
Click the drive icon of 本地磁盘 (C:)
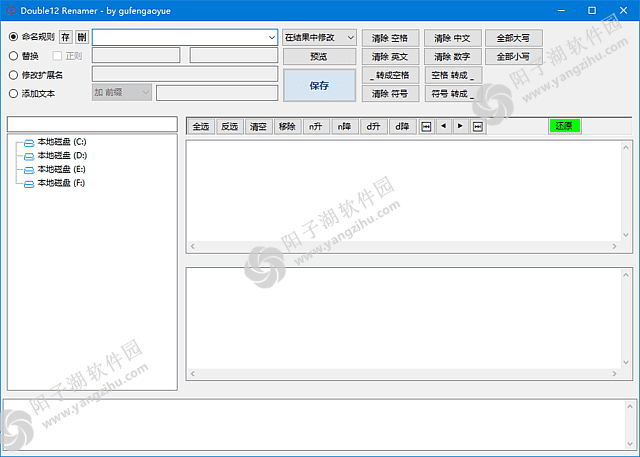29,143
